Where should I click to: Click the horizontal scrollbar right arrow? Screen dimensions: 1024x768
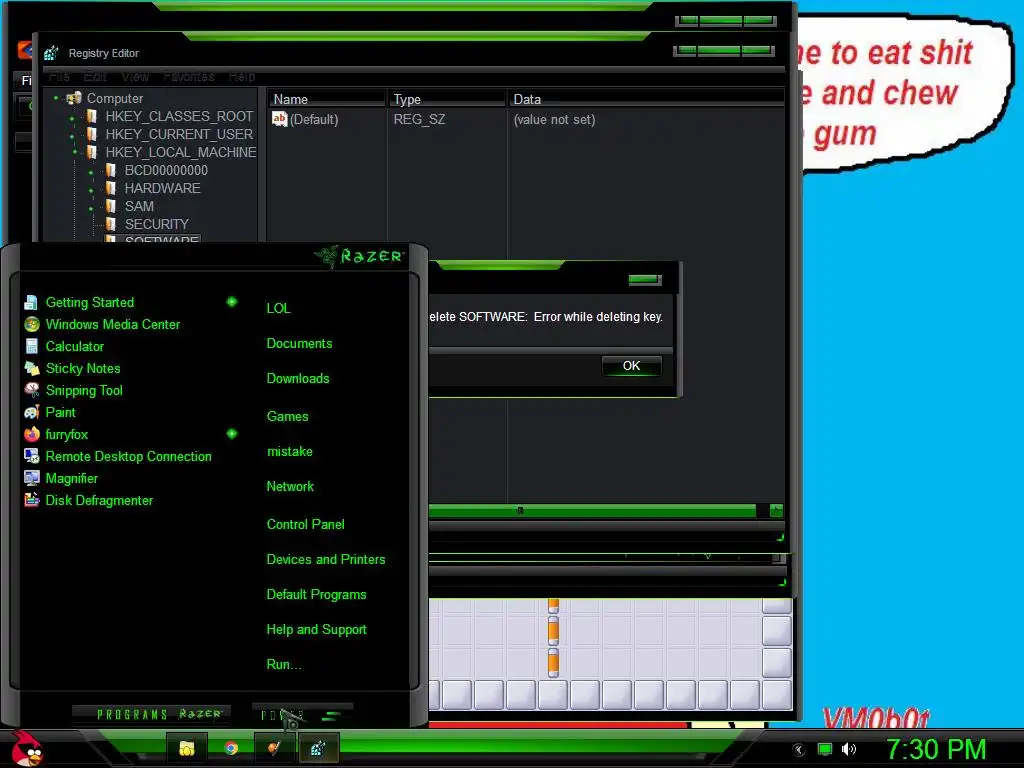776,510
